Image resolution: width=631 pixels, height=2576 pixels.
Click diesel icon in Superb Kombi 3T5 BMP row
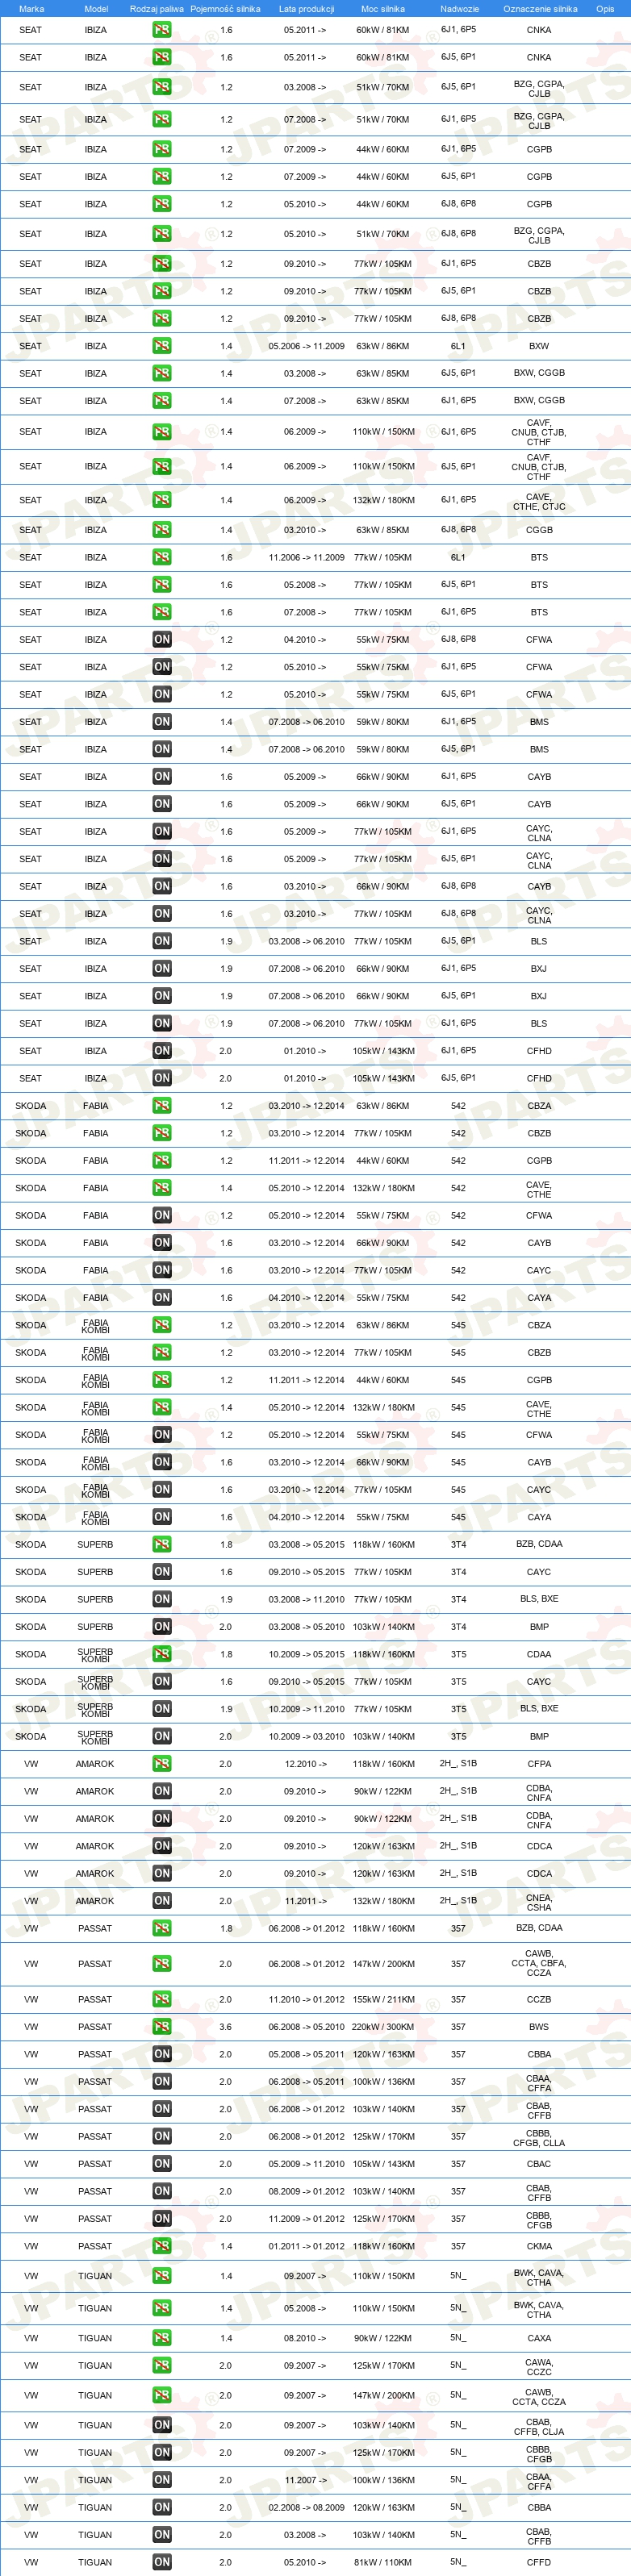coord(161,1736)
